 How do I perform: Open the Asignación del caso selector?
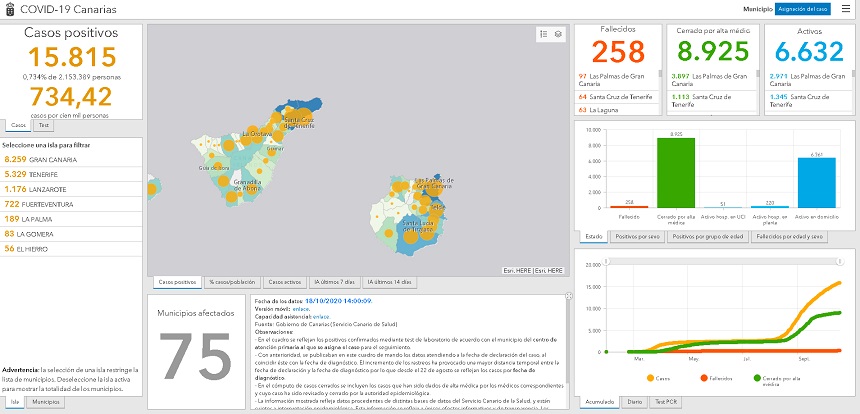(803, 9)
